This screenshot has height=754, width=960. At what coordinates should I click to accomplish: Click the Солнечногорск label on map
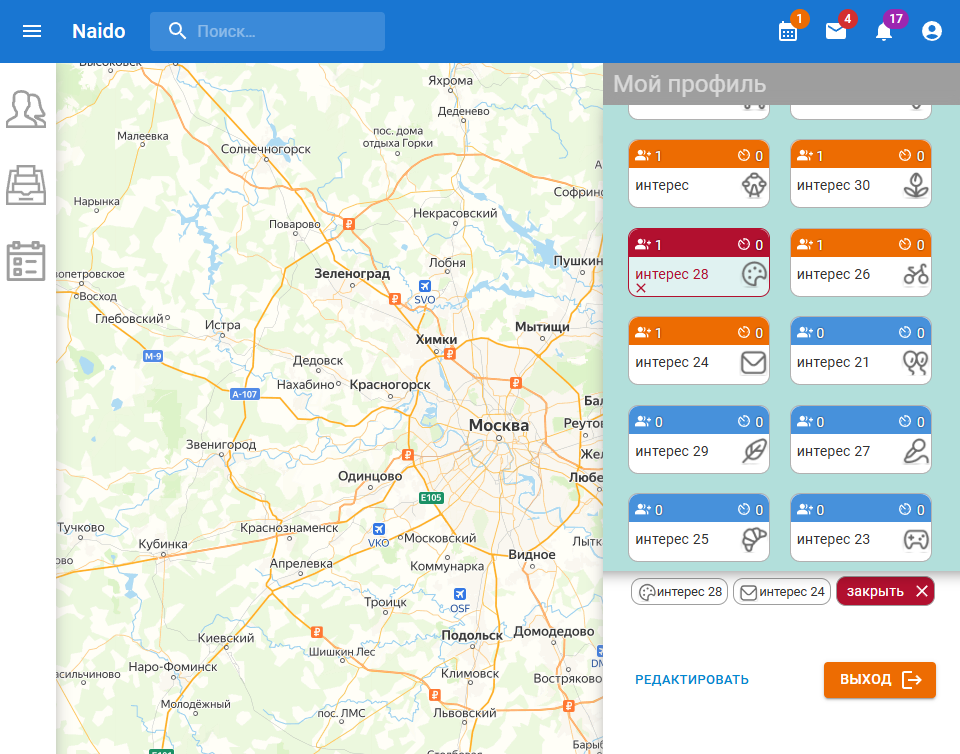(266, 149)
